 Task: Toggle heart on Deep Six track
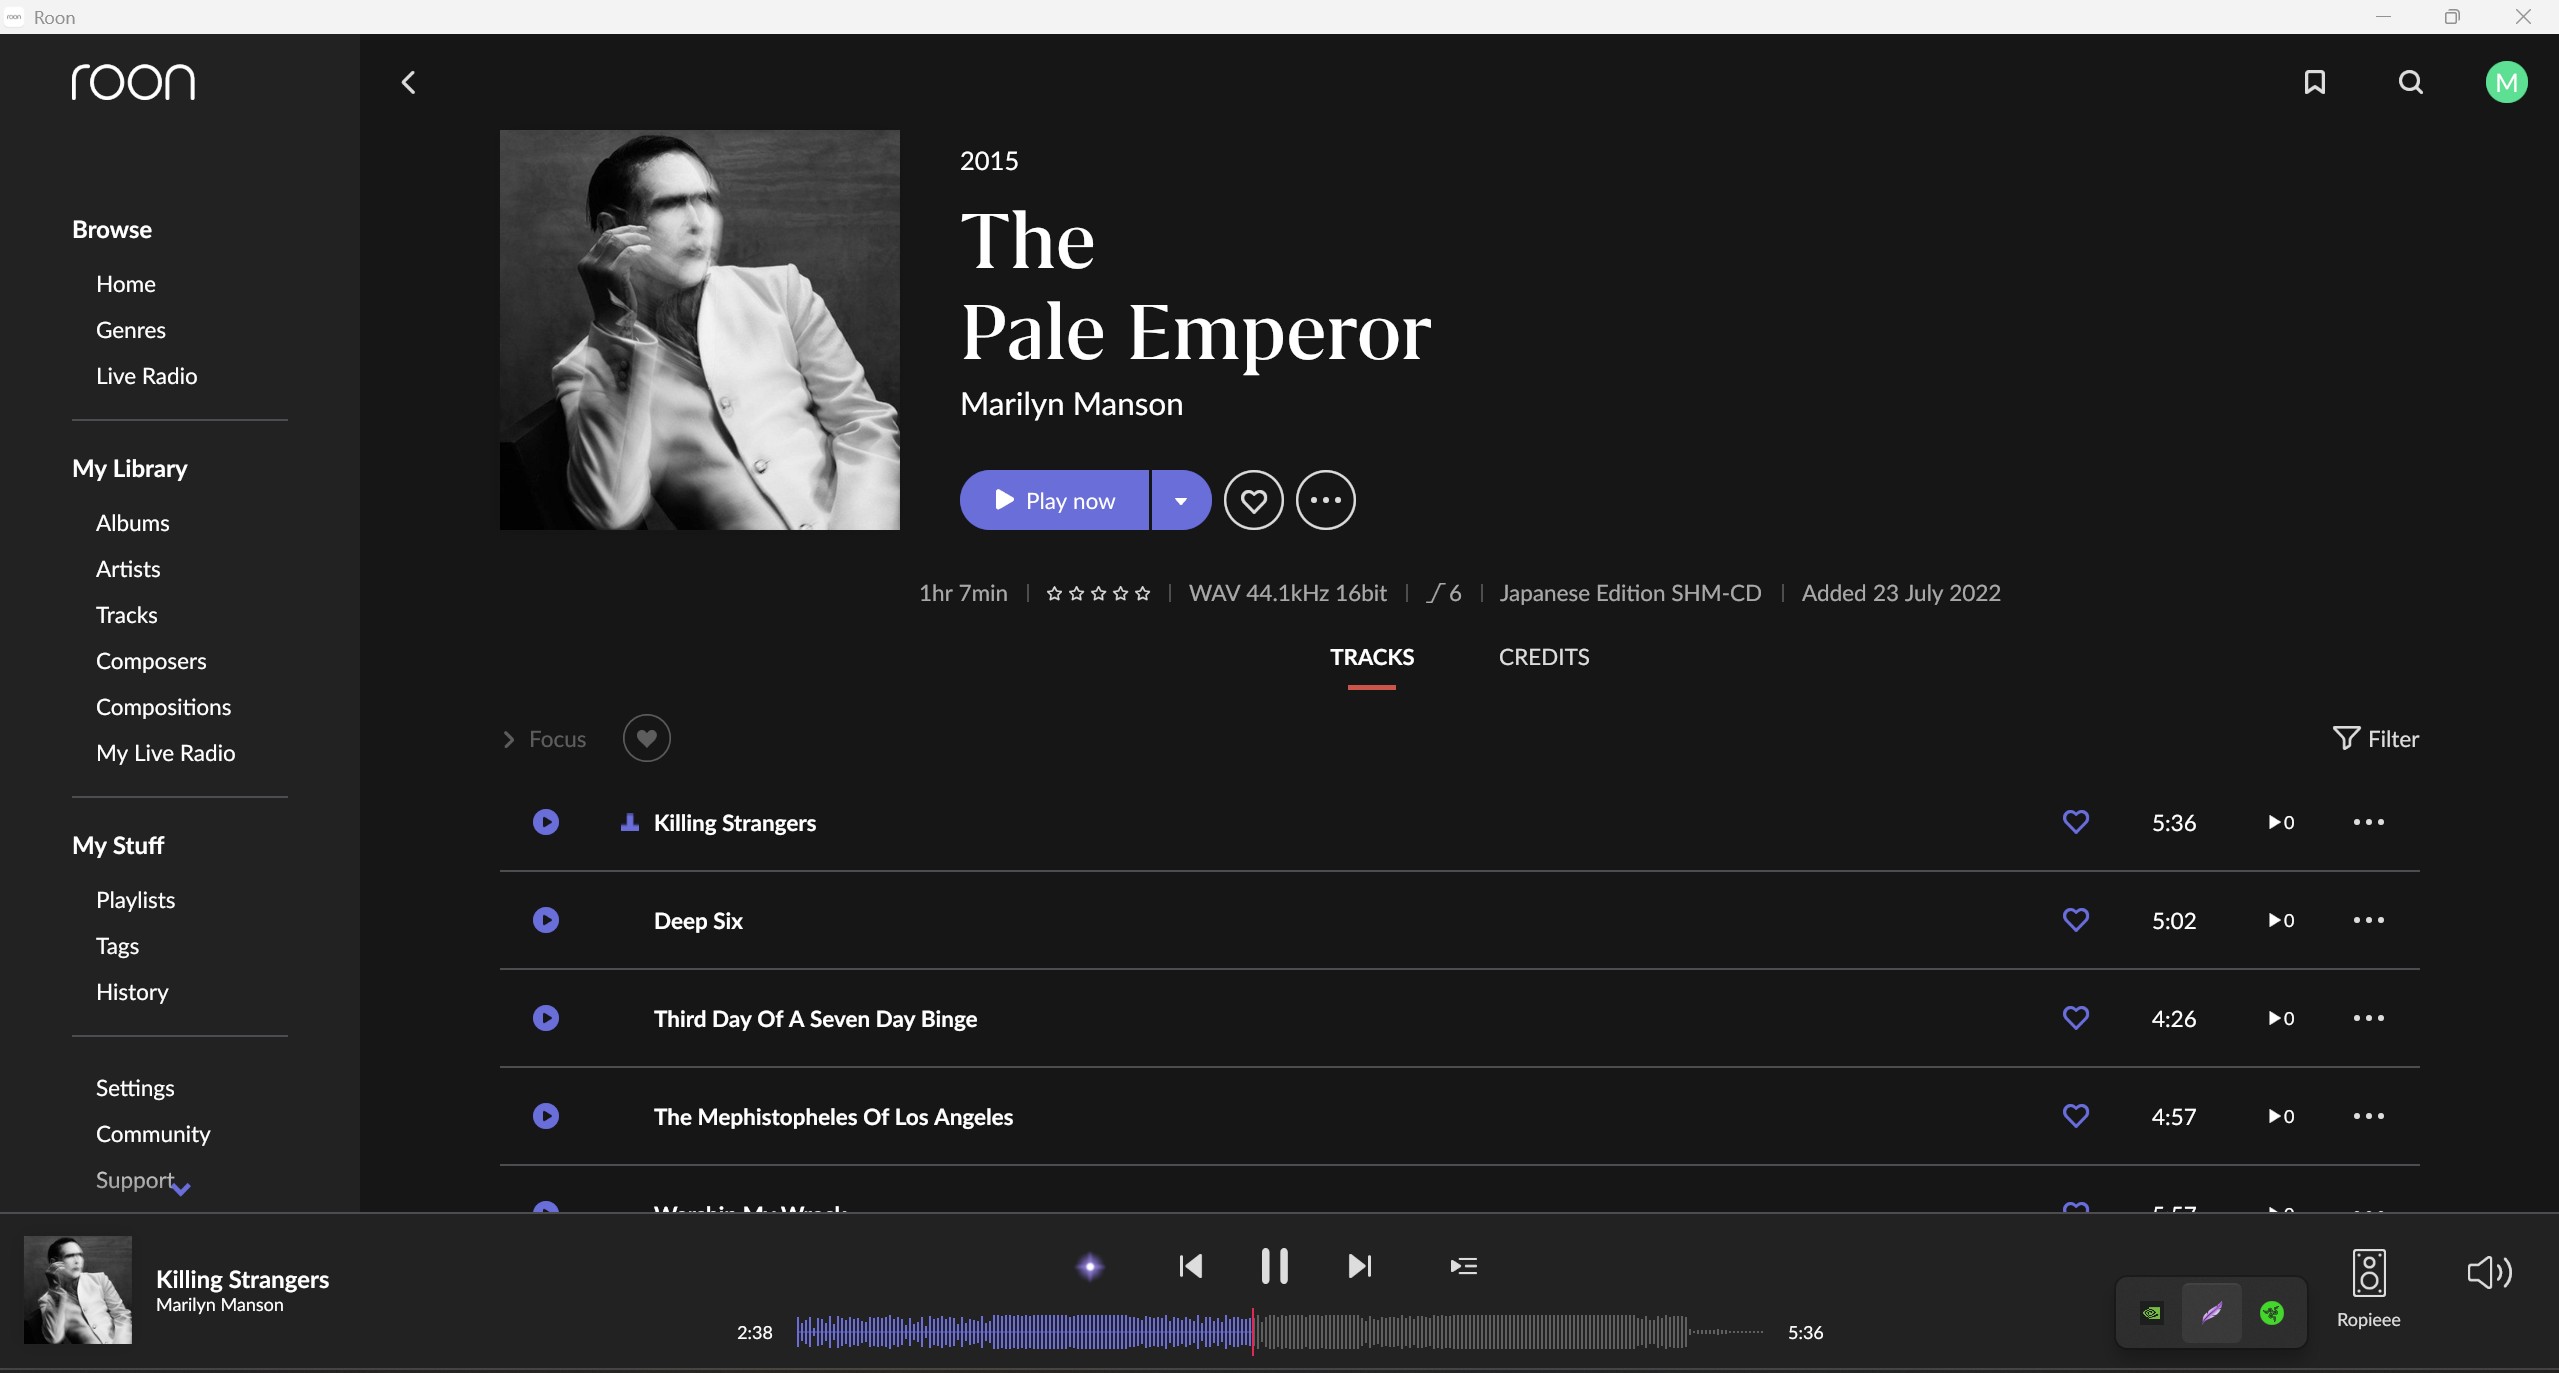click(2075, 920)
